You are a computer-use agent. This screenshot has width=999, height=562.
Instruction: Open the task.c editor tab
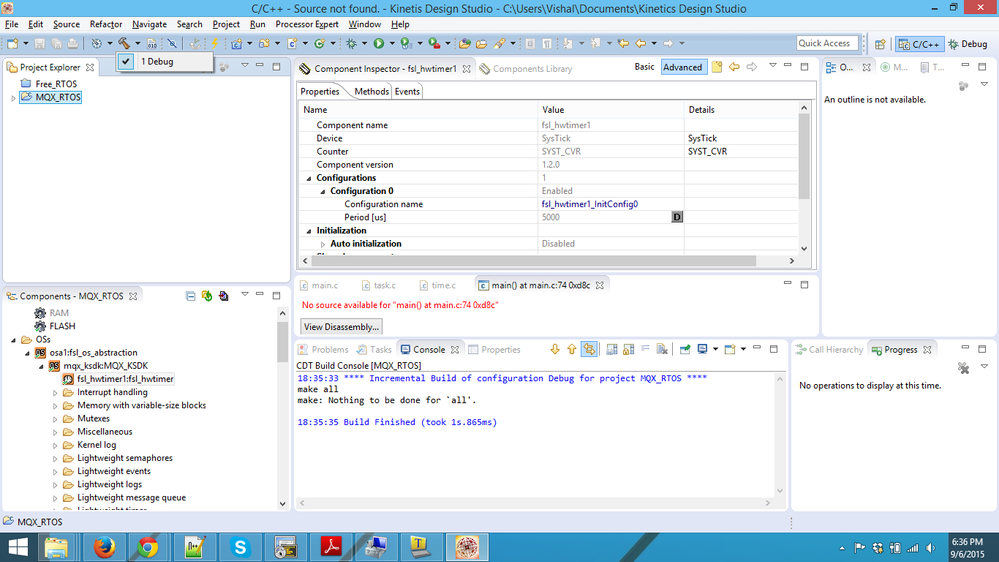pos(378,285)
